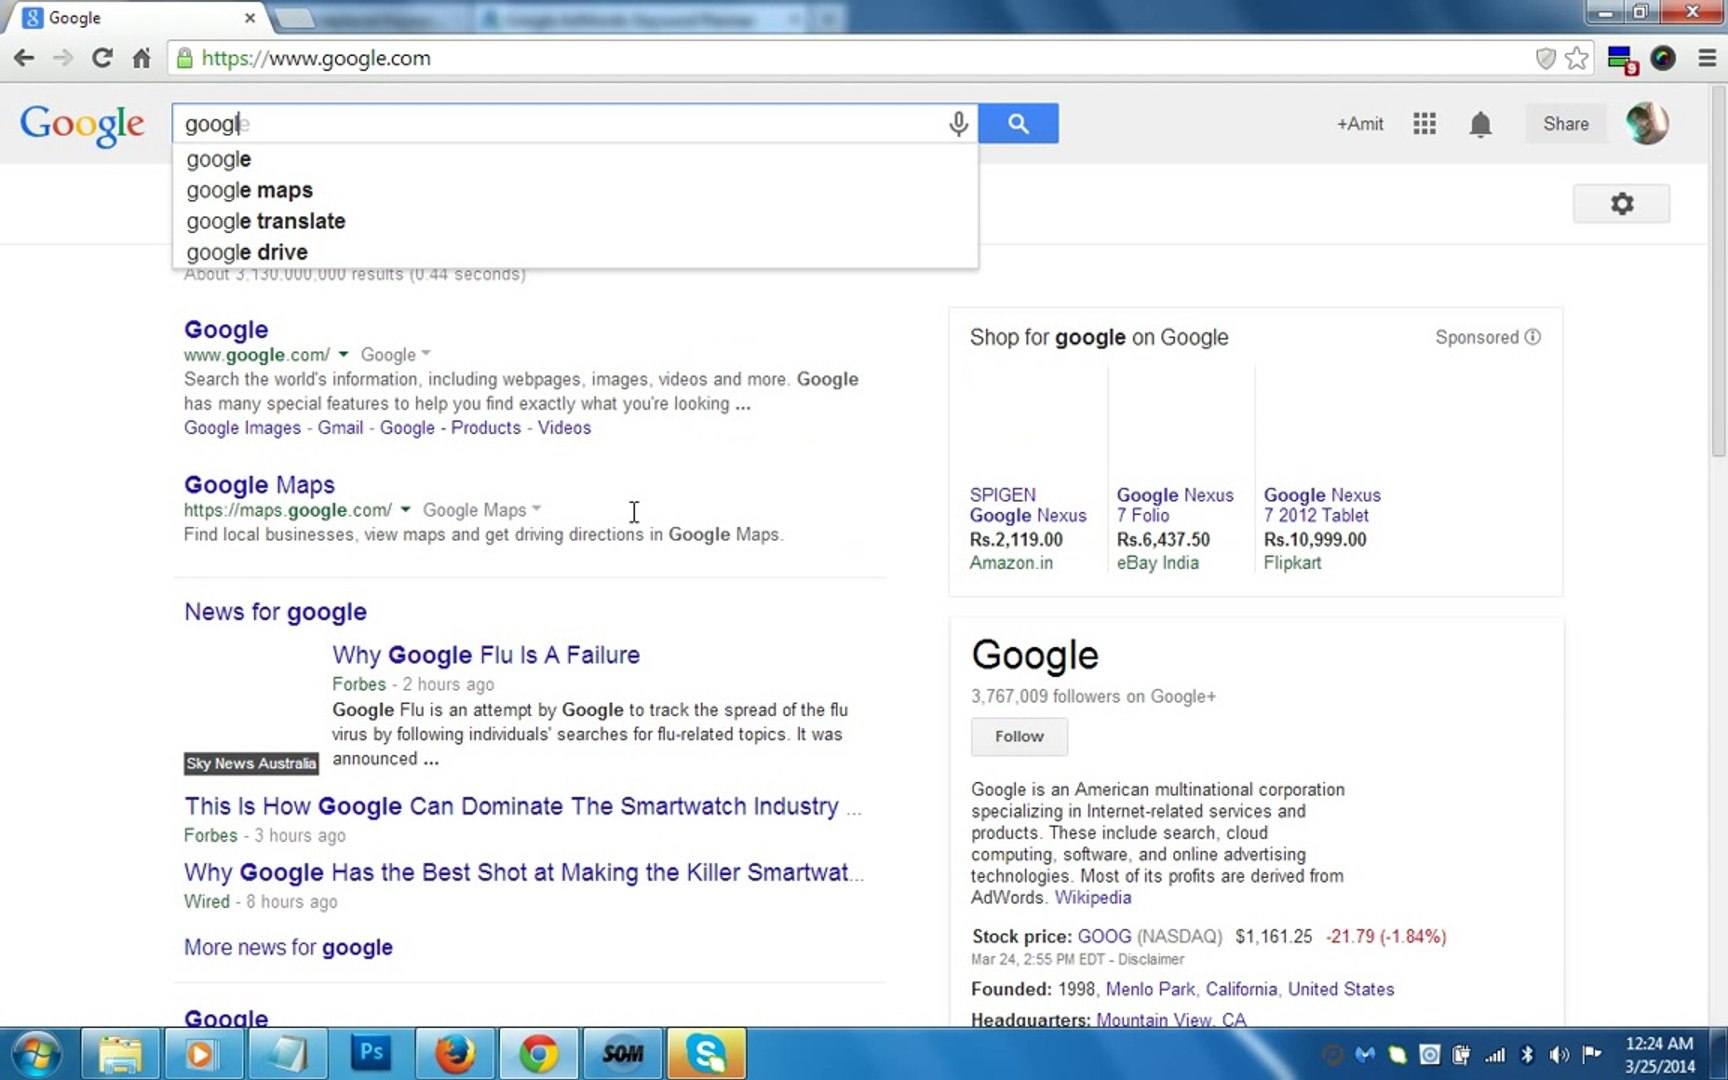The height and width of the screenshot is (1080, 1728).
Task: Open Skype from the taskbar
Action: pos(707,1053)
